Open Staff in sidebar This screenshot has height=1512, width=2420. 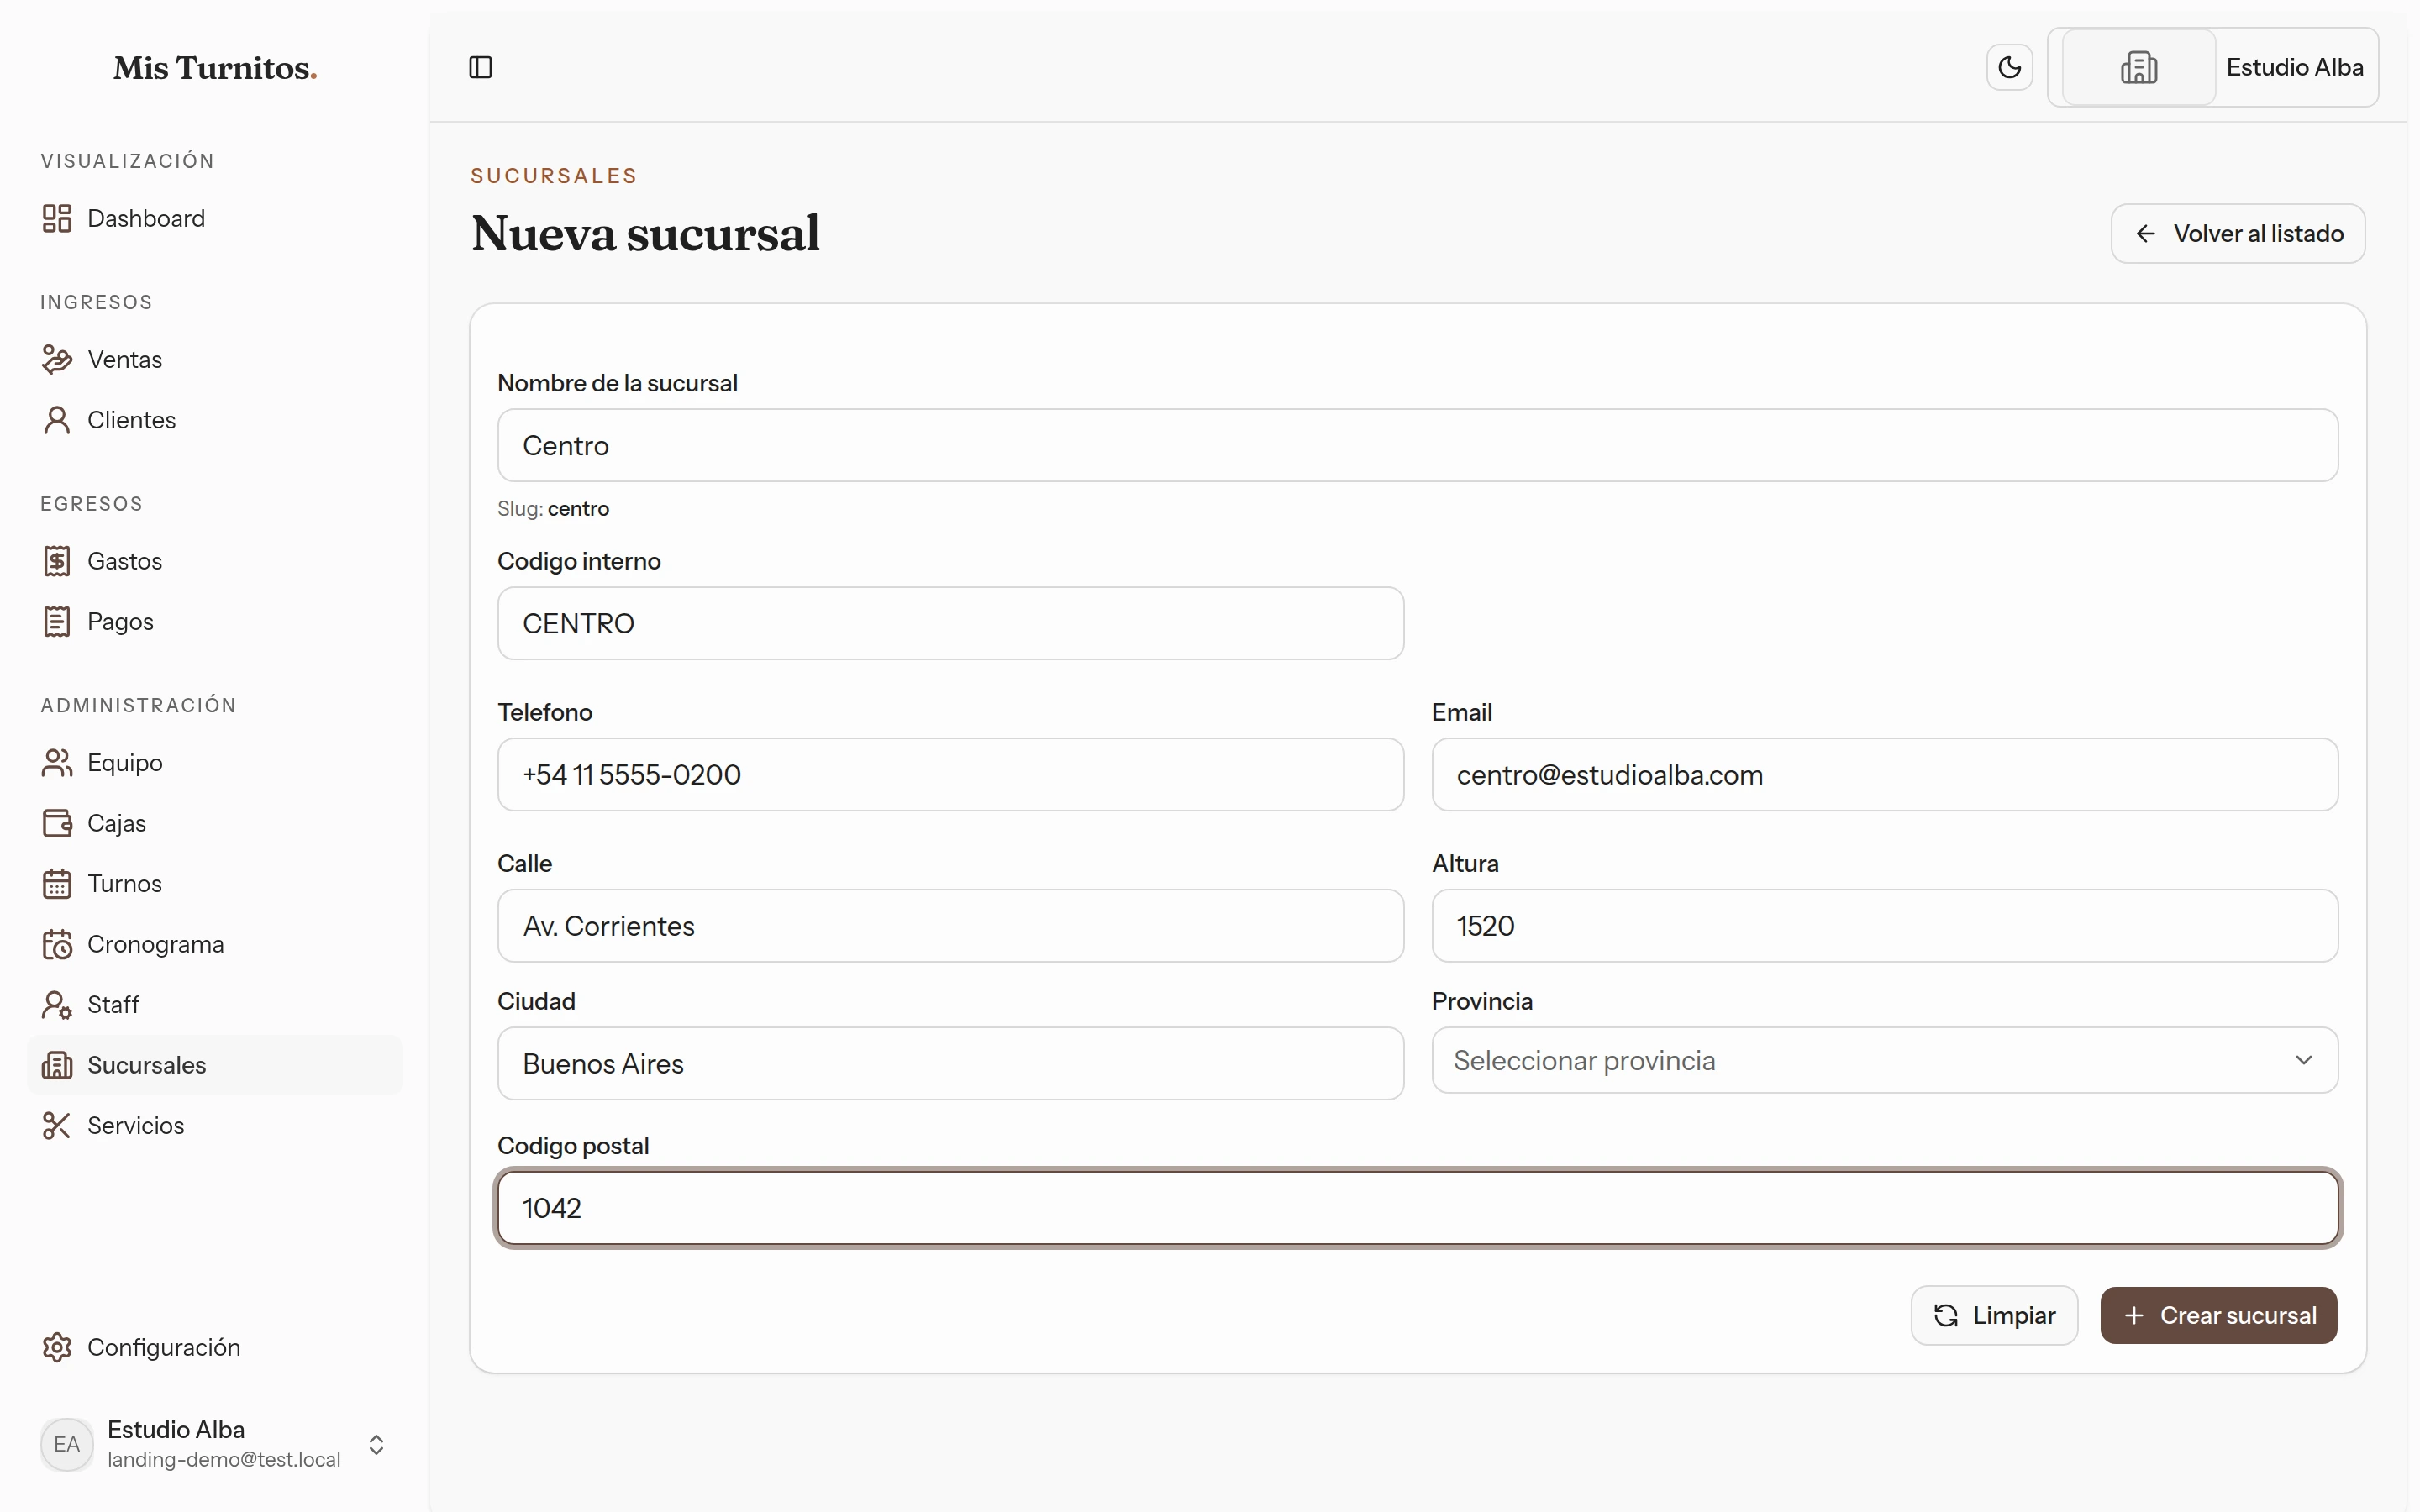point(215,1004)
